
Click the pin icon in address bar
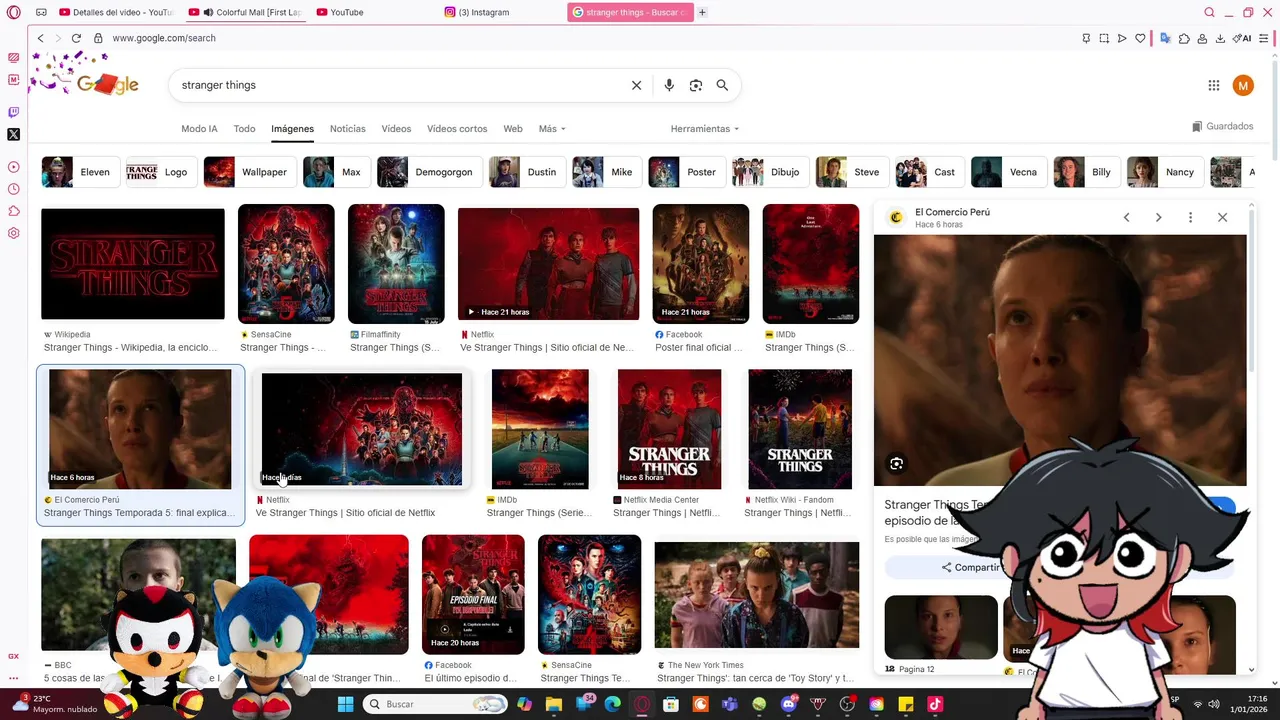point(1086,38)
